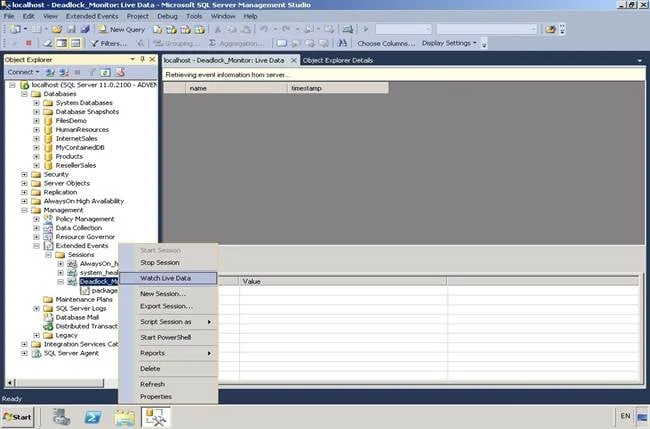The image size is (650, 429).
Task: Click the Value column header in details pane
Action: (343, 281)
